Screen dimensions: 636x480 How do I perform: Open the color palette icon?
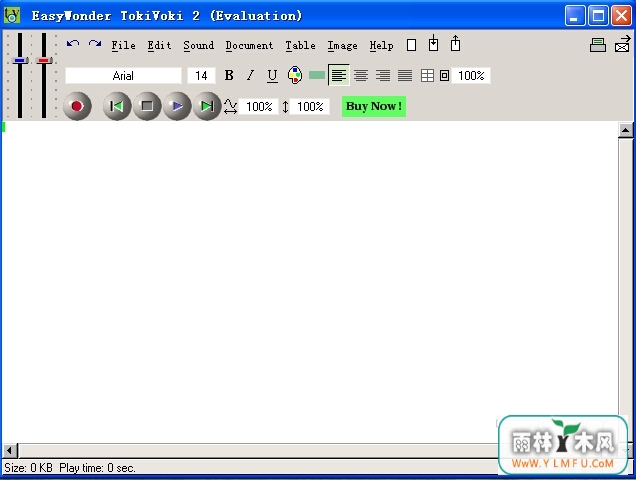pyautogui.click(x=295, y=75)
